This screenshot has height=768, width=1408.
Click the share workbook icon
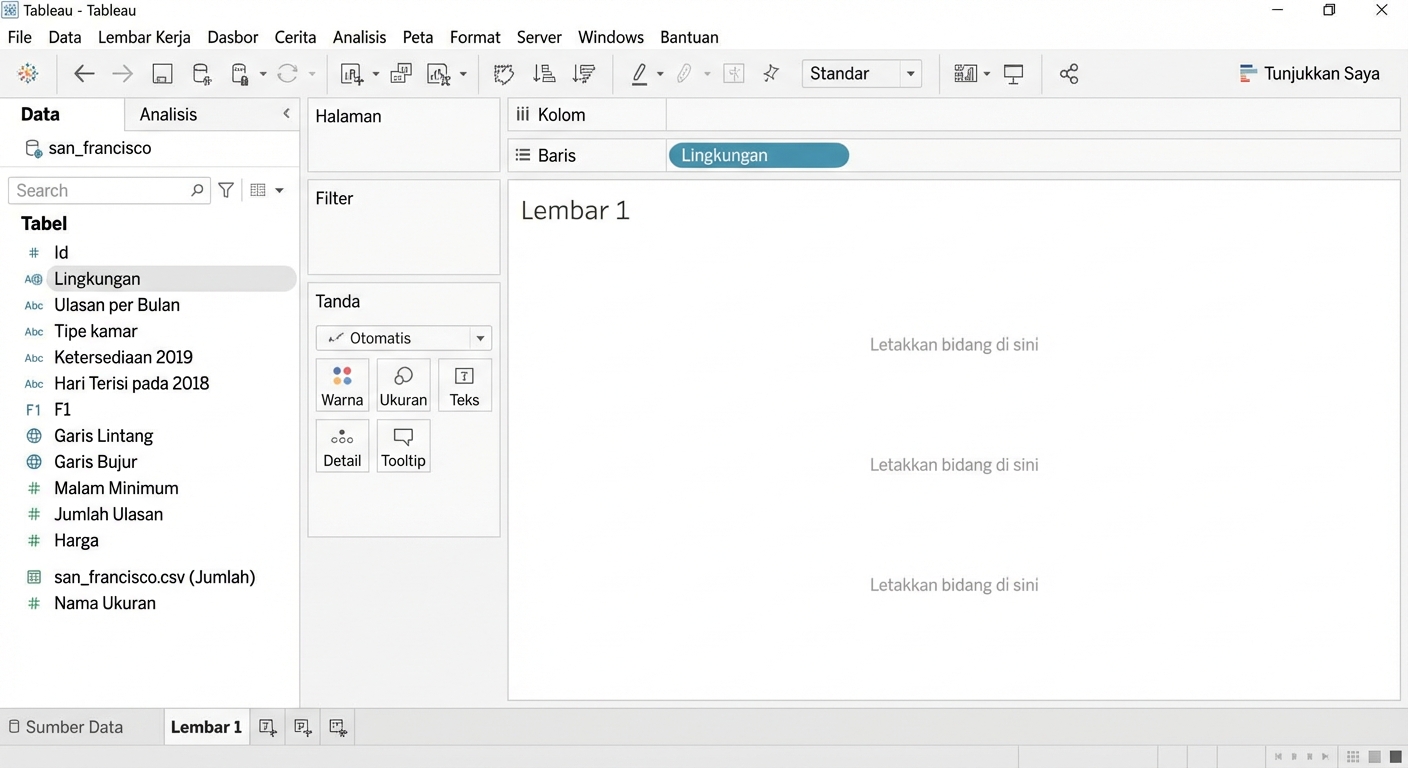point(1069,74)
